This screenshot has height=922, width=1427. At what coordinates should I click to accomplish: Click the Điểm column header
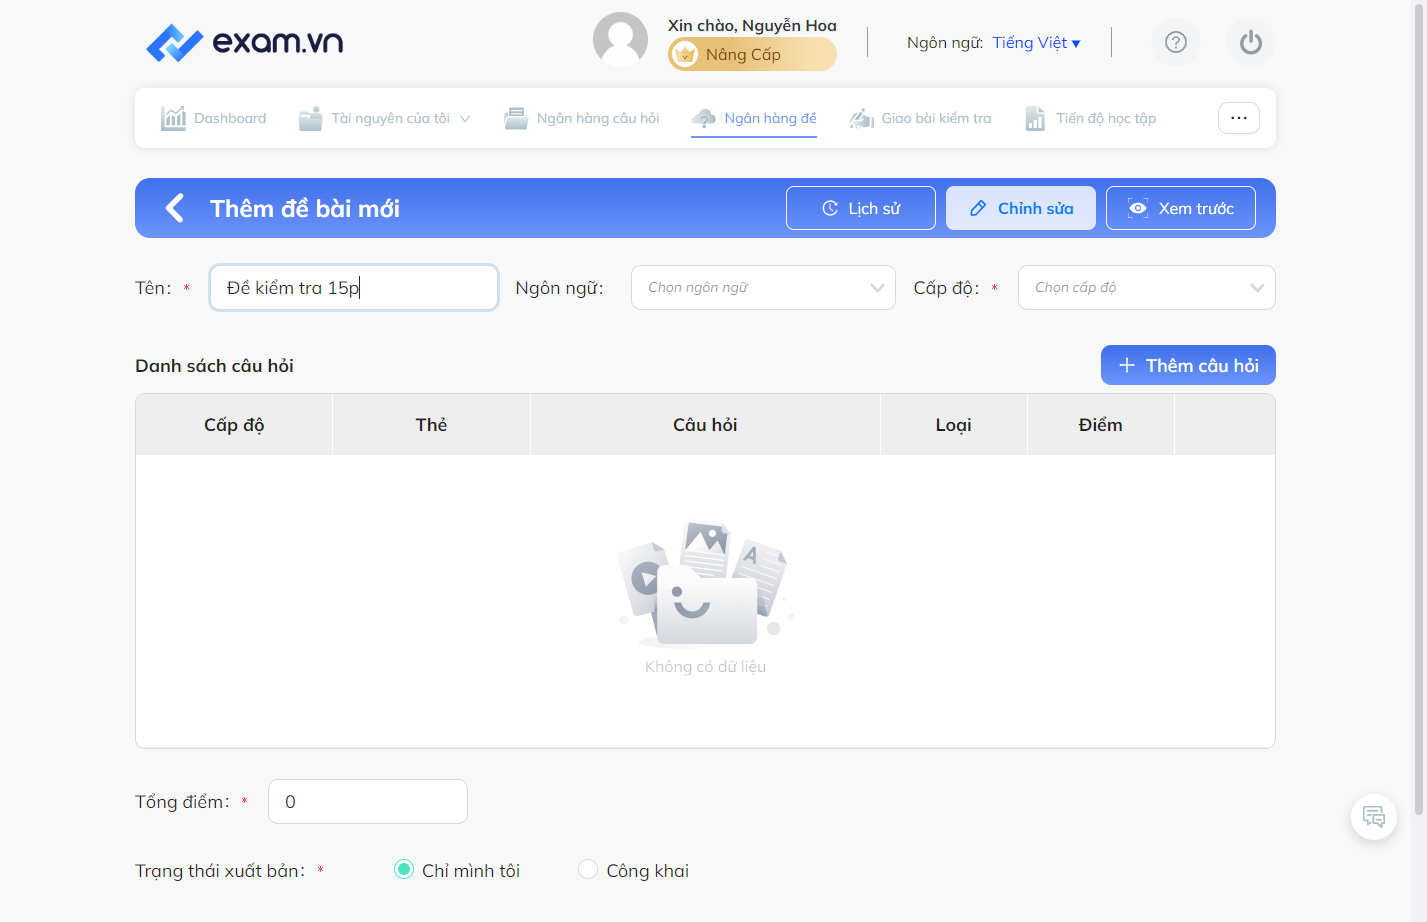1101,425
